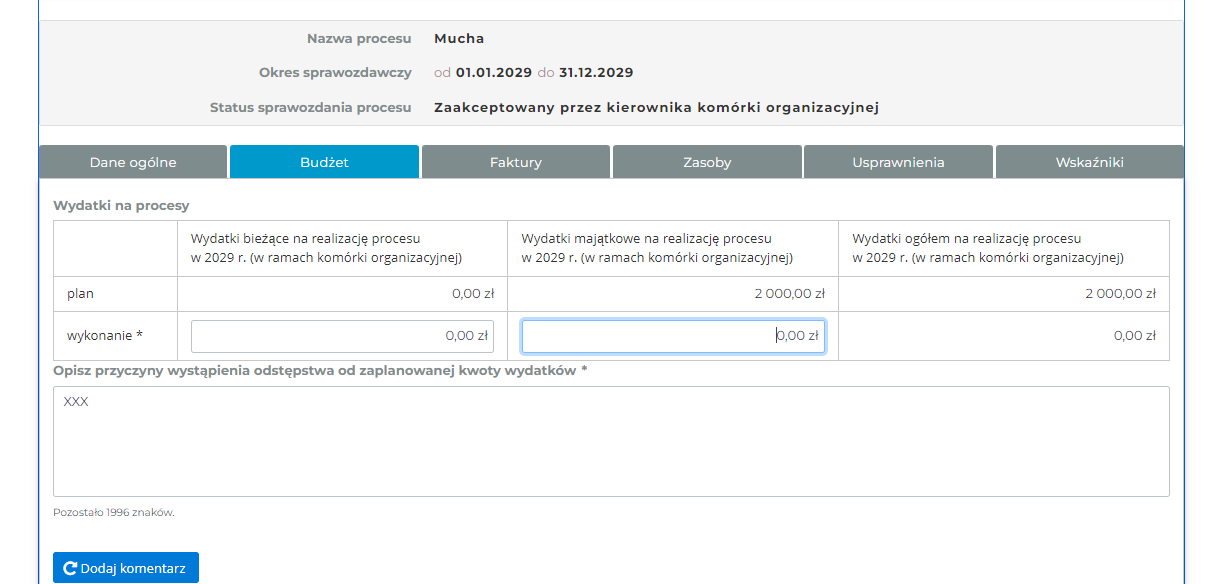Focus the wykonanie field for Wydatki bieżące
Viewport: 1225px width, 584px height.
coord(342,337)
